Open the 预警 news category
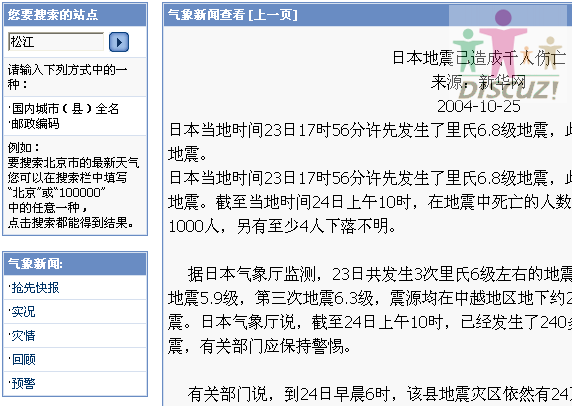Screen dimensions: 572x406 pos(23,383)
